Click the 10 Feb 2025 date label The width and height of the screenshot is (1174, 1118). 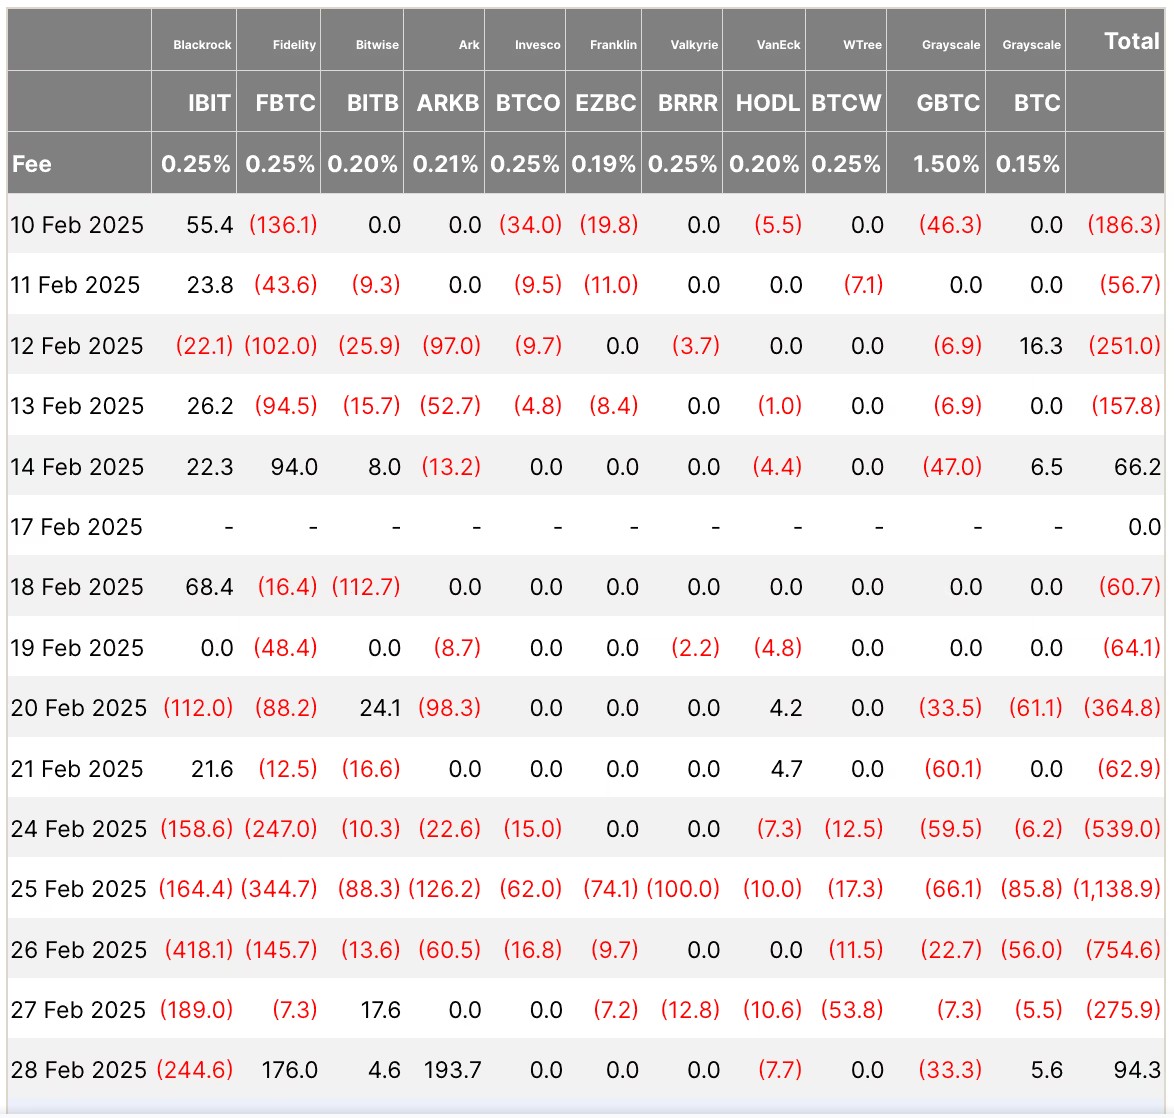[x=77, y=225]
